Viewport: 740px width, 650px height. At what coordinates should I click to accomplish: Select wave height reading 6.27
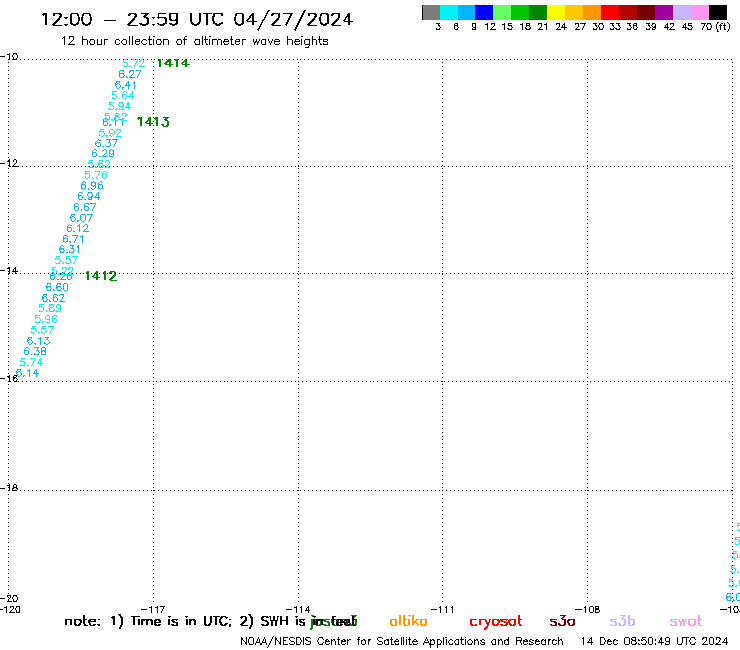click(130, 74)
